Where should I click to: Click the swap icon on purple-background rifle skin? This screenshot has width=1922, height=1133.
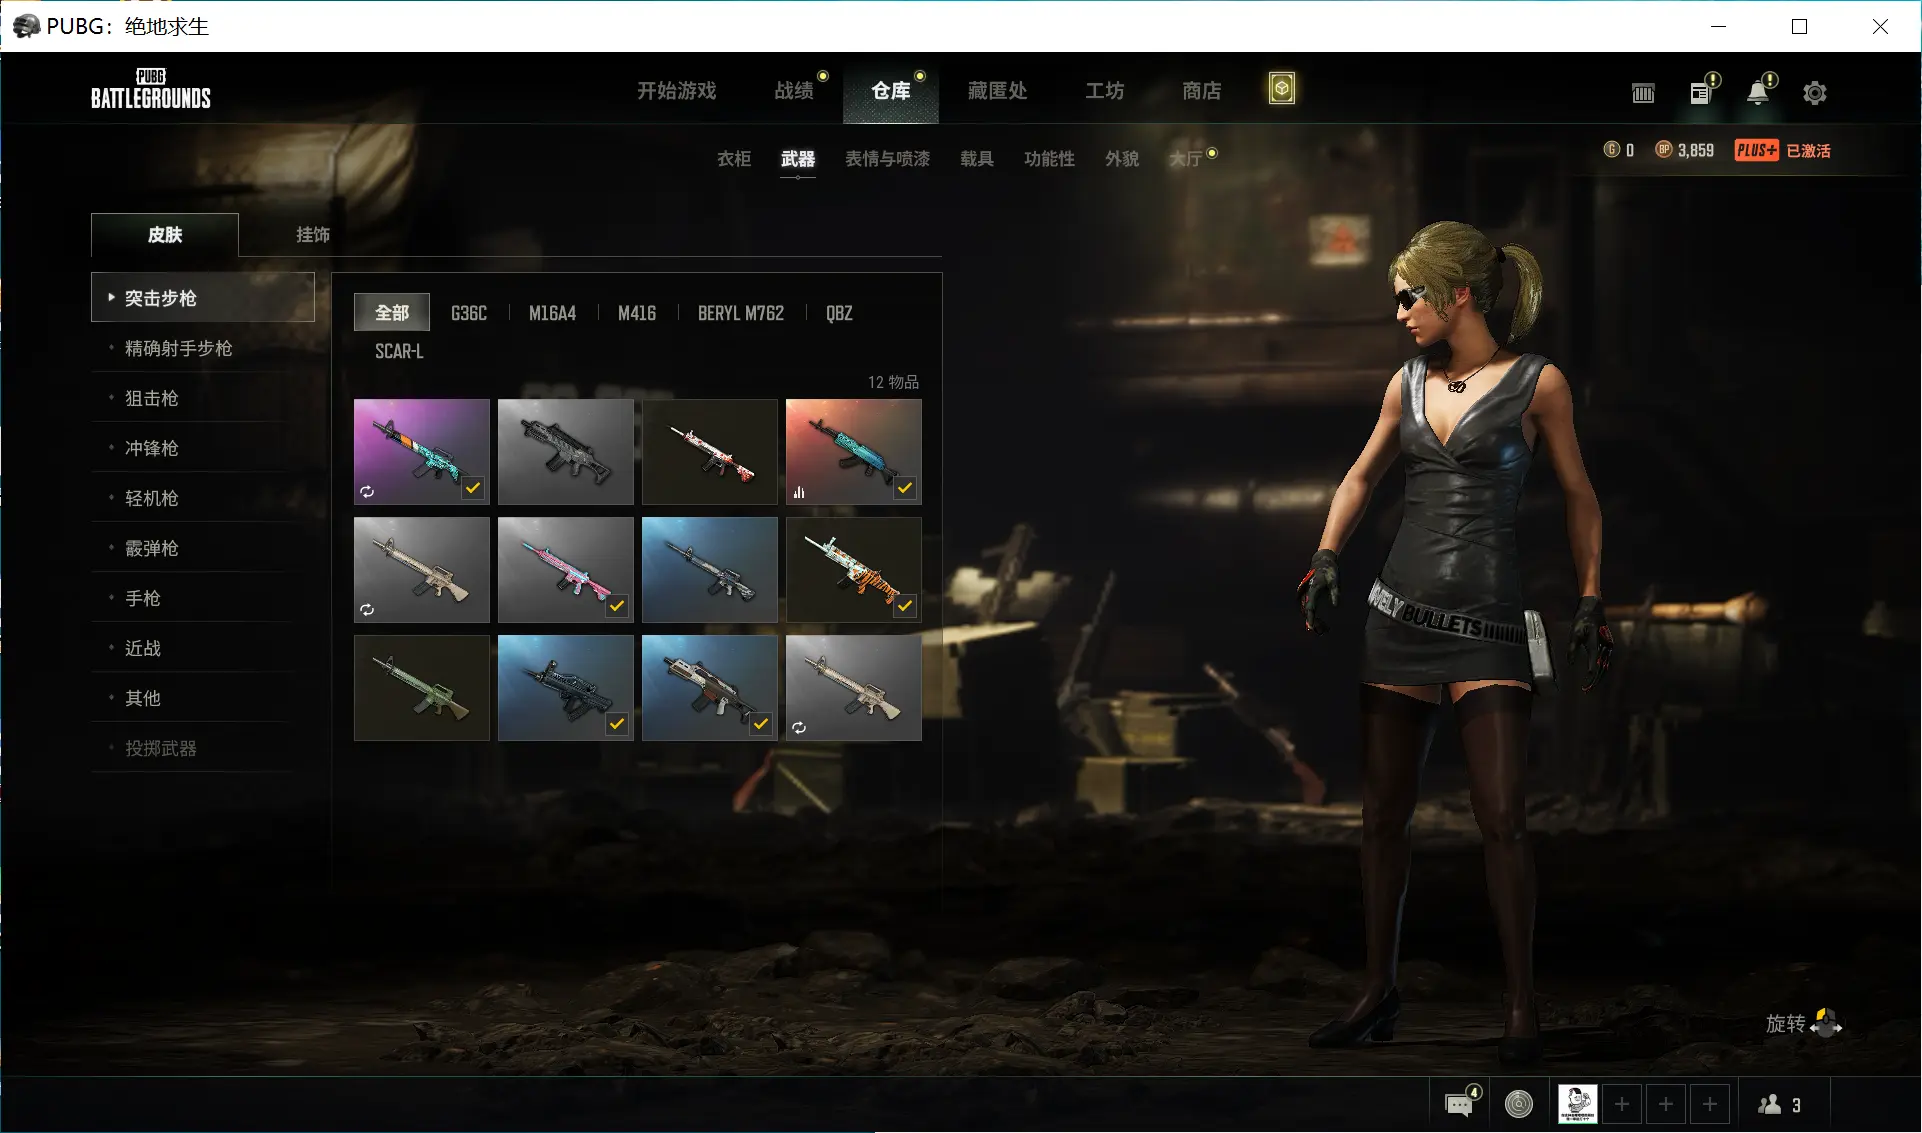coord(367,491)
